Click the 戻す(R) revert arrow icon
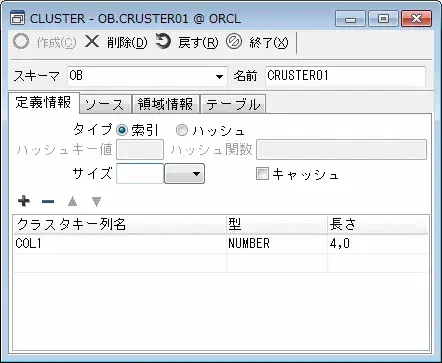 pos(163,41)
